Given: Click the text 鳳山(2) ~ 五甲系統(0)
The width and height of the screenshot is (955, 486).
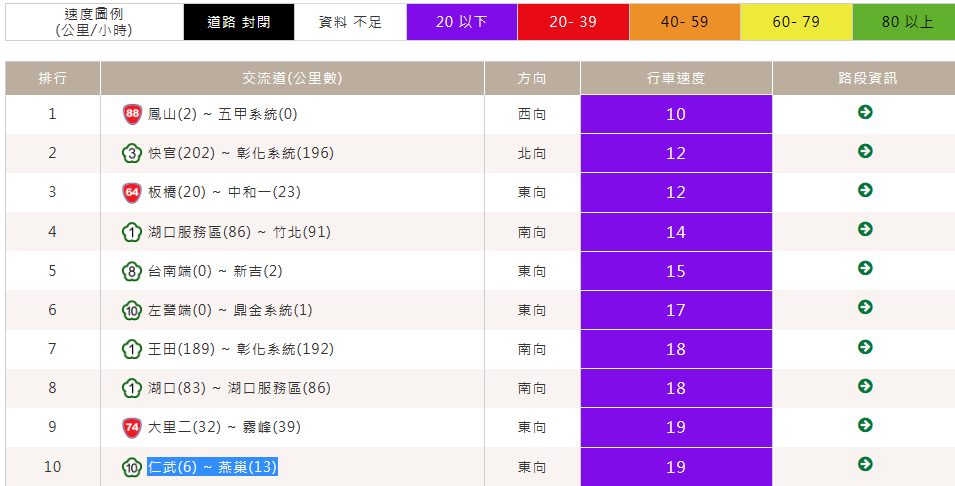Looking at the screenshot, I should pyautogui.click(x=222, y=114).
